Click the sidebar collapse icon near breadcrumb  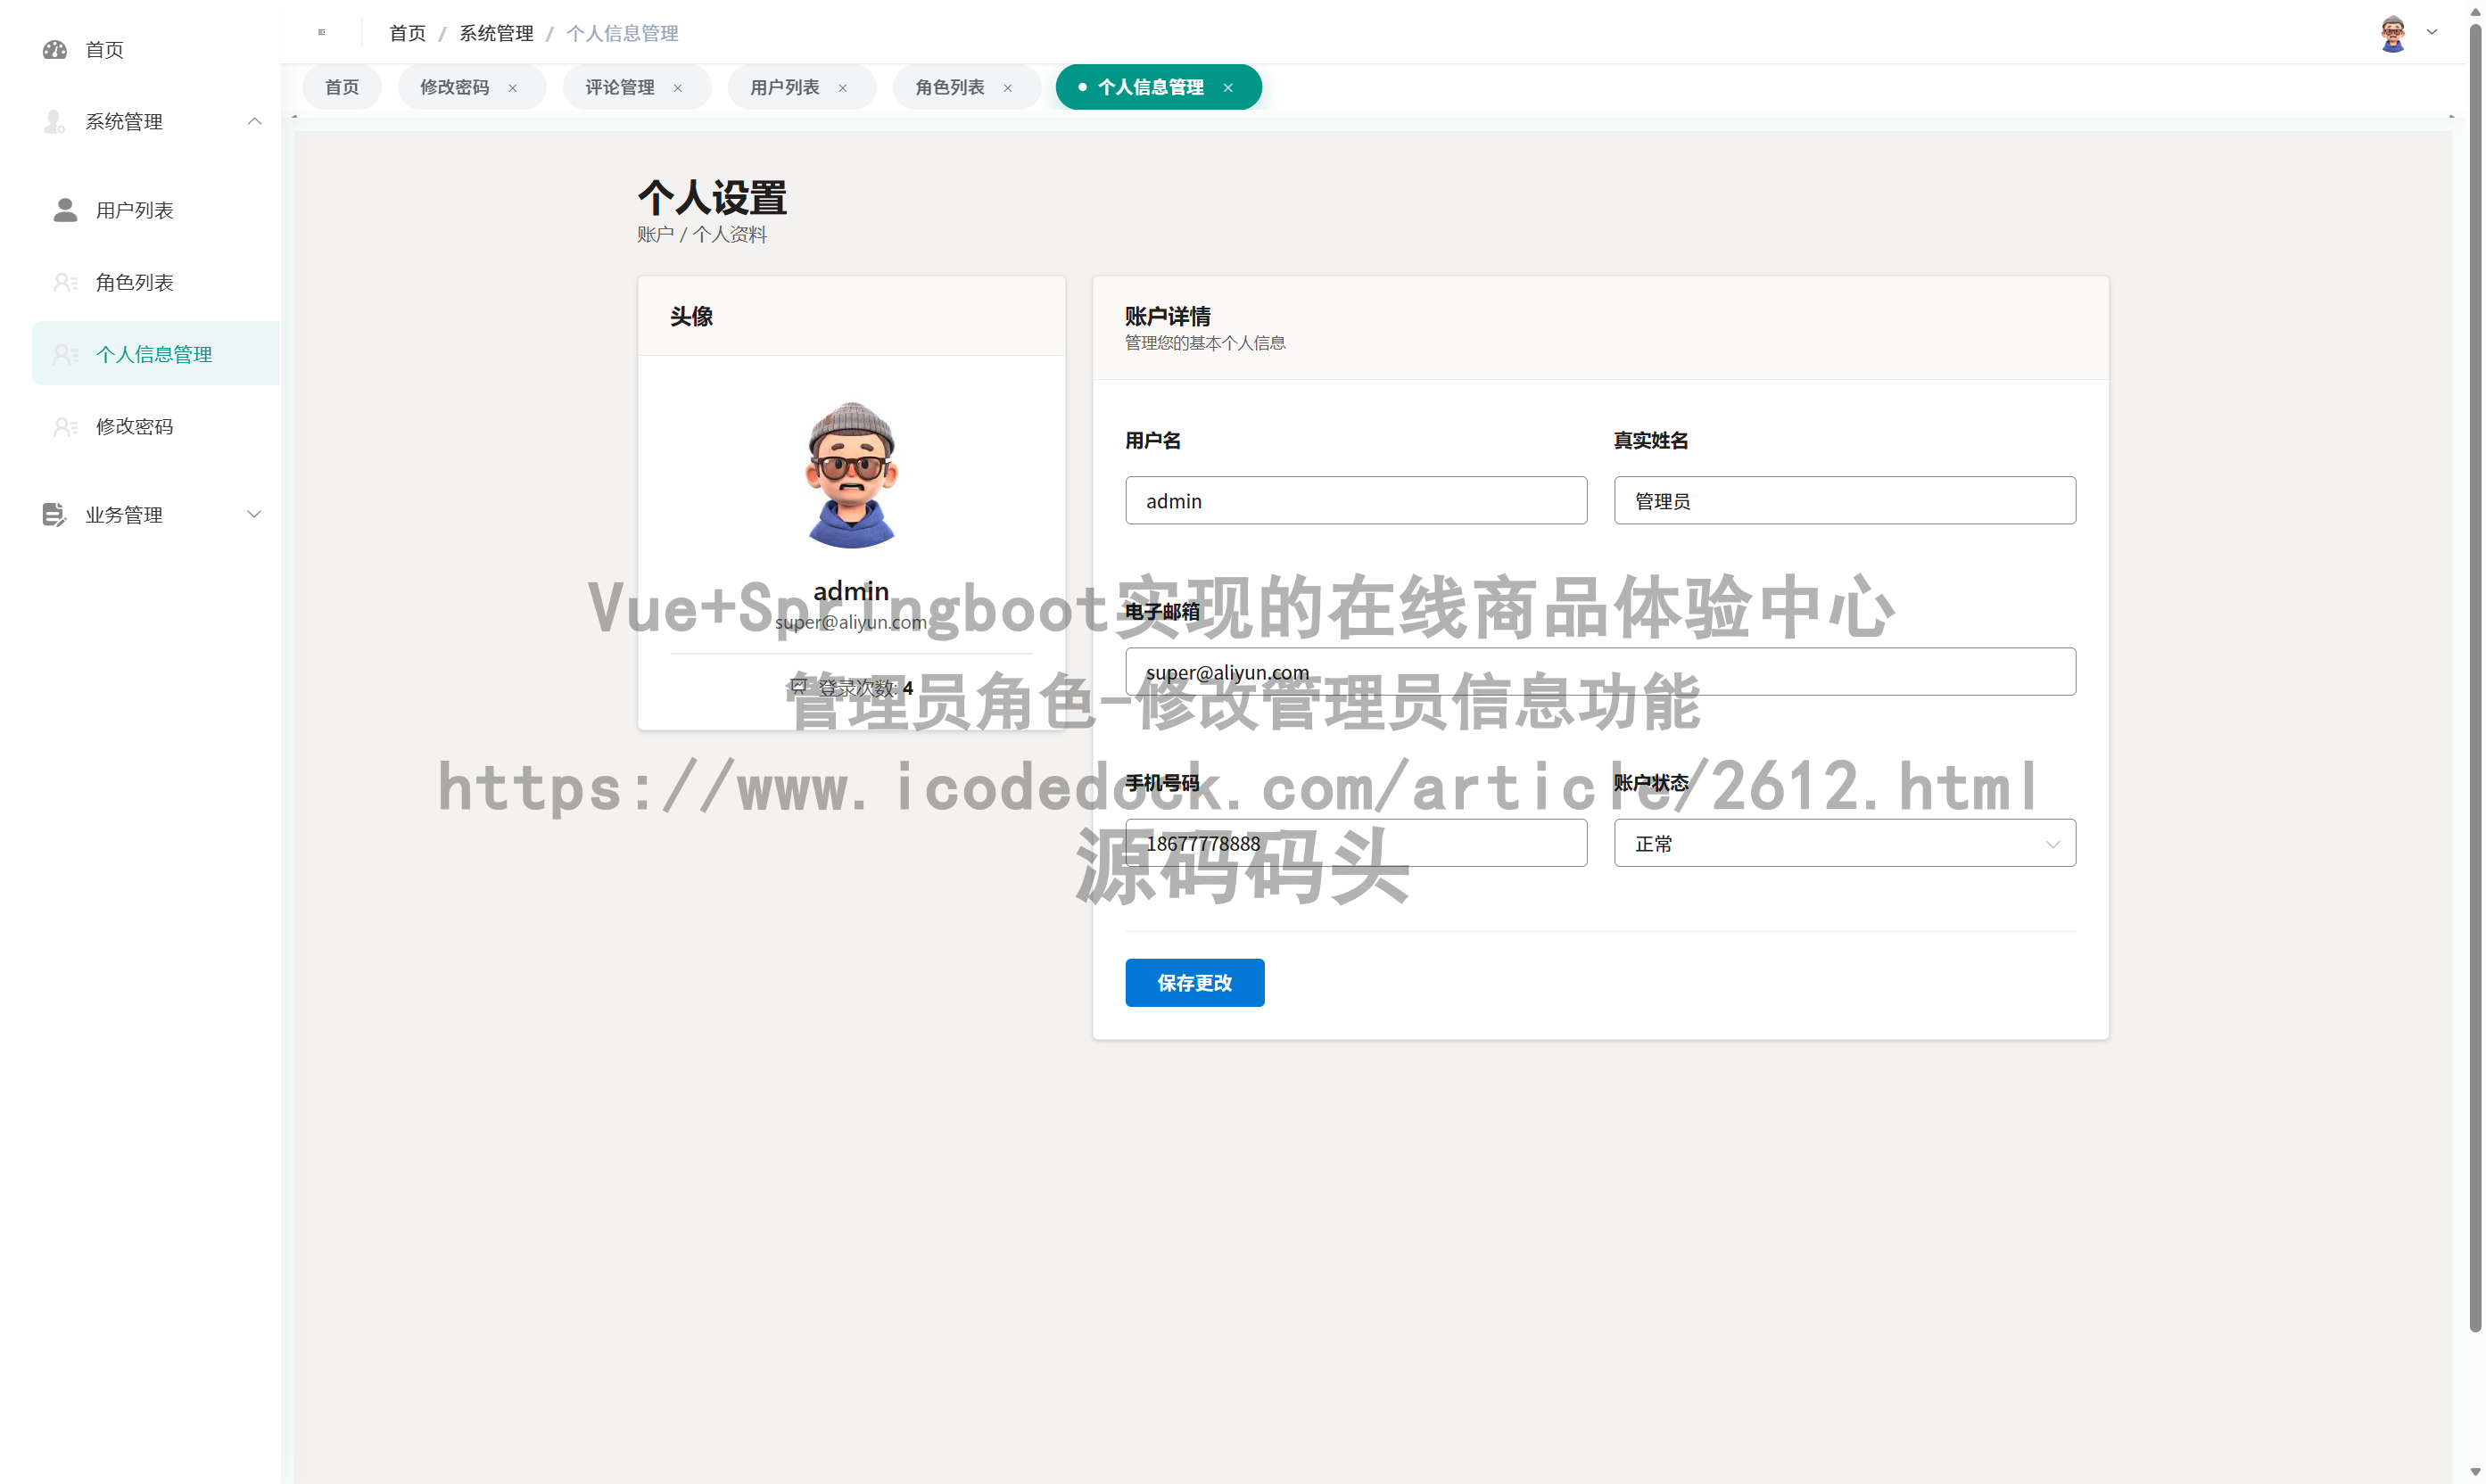click(x=321, y=32)
